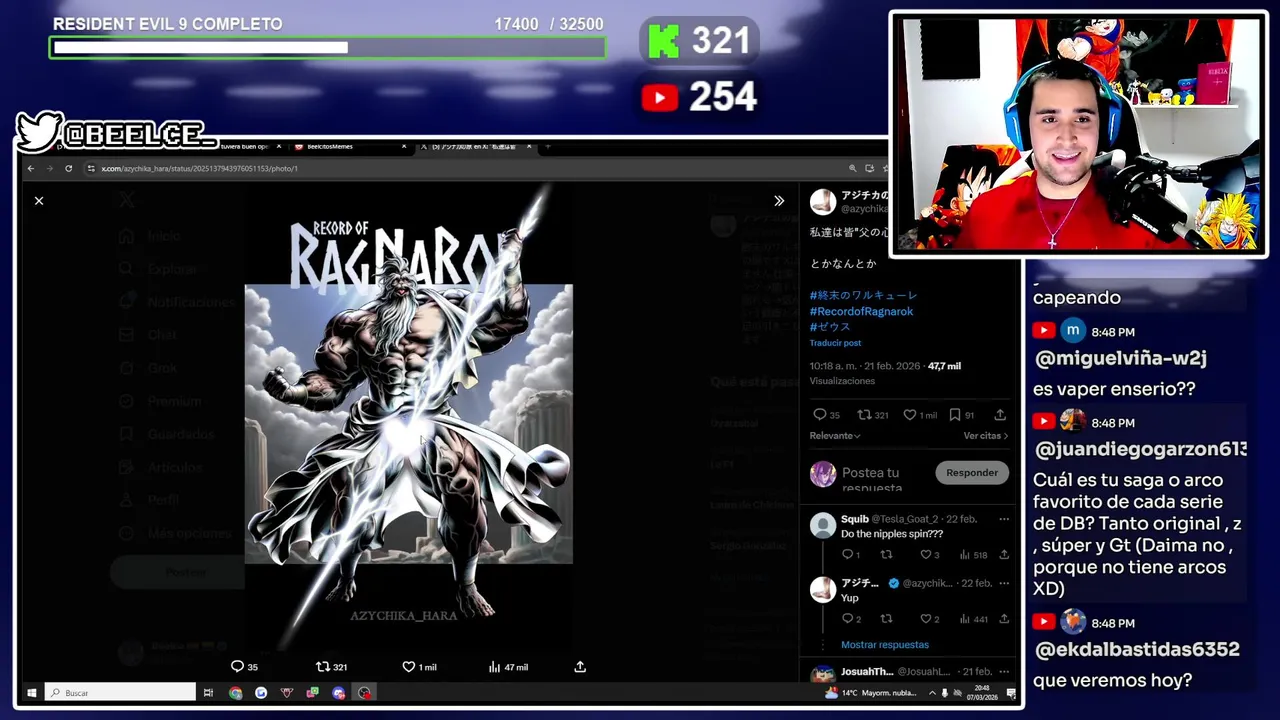Open the author's avatar in the post panel

pos(823,203)
